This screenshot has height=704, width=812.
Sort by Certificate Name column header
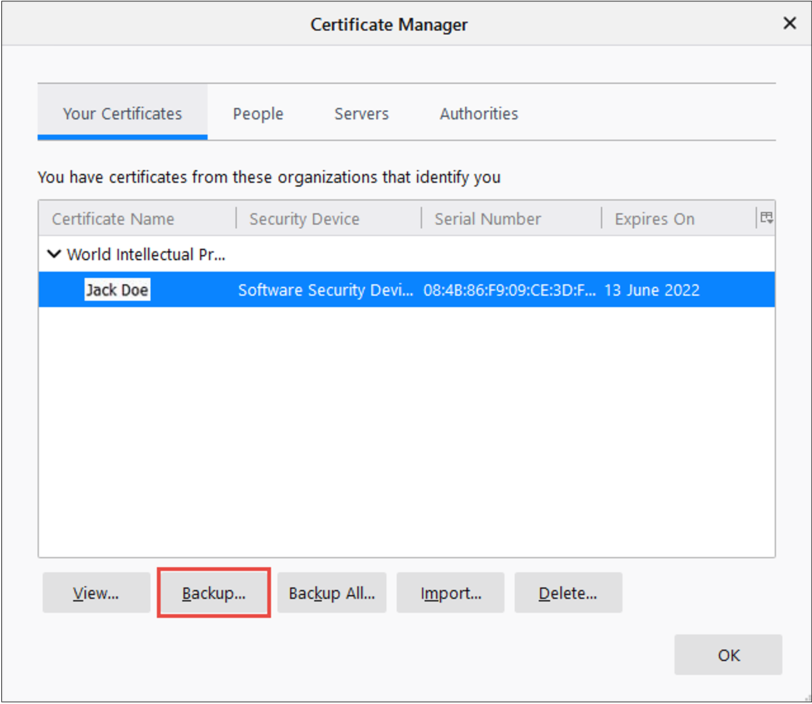[x=113, y=219]
